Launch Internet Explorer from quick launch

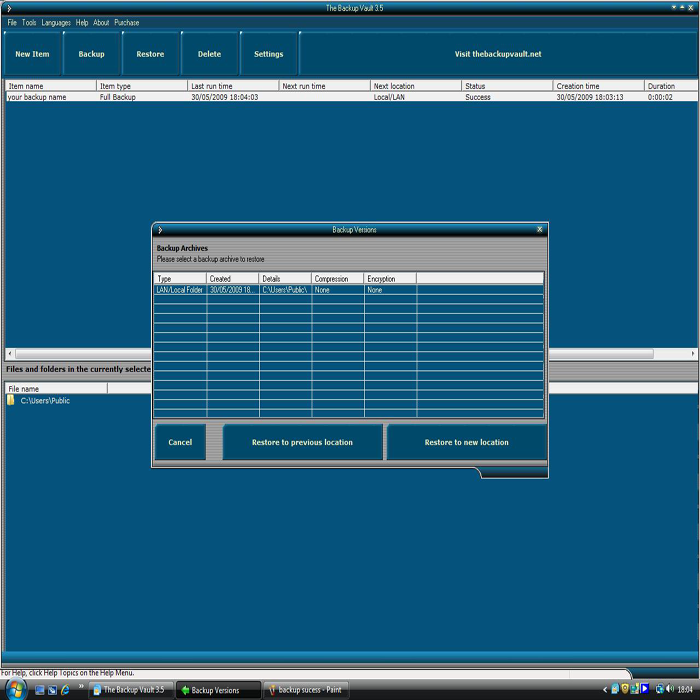click(65, 690)
